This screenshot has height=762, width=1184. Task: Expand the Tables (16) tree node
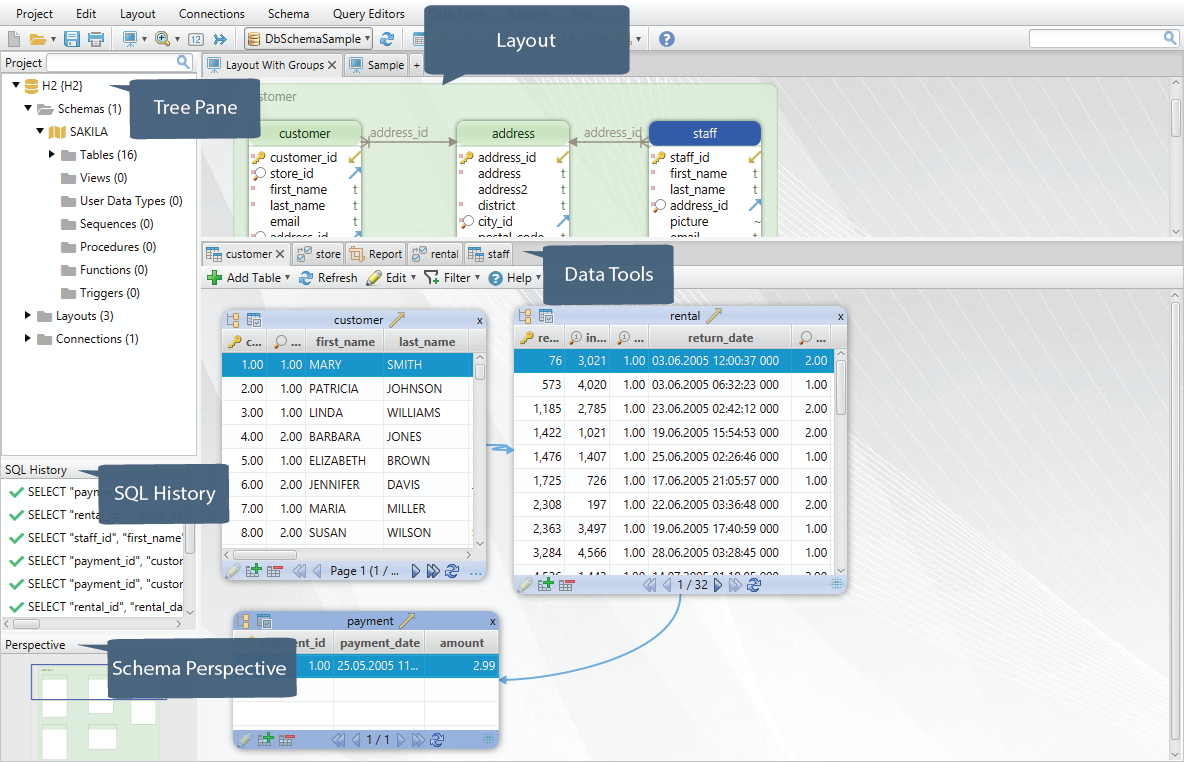point(52,155)
